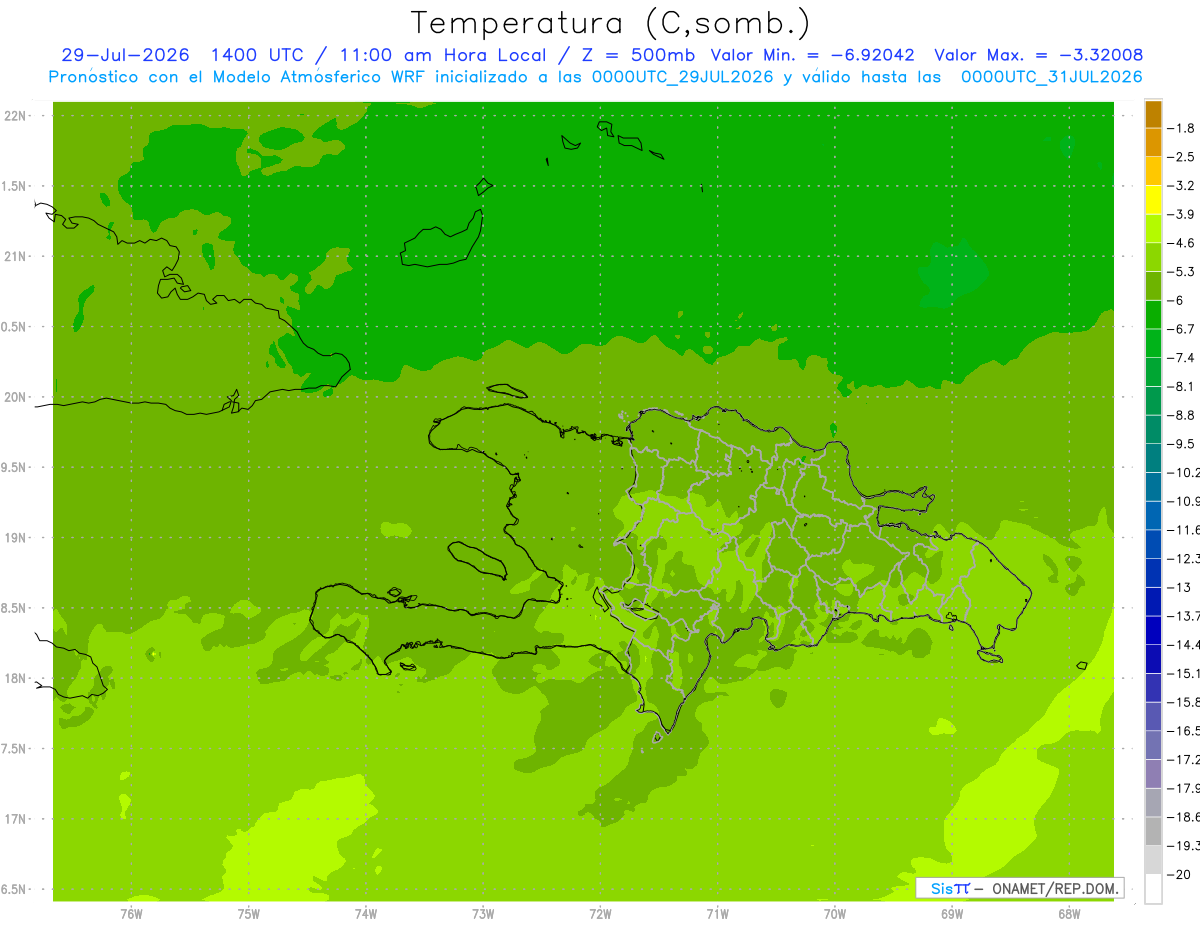Click the "19N" latitude axis label

pos(15,538)
